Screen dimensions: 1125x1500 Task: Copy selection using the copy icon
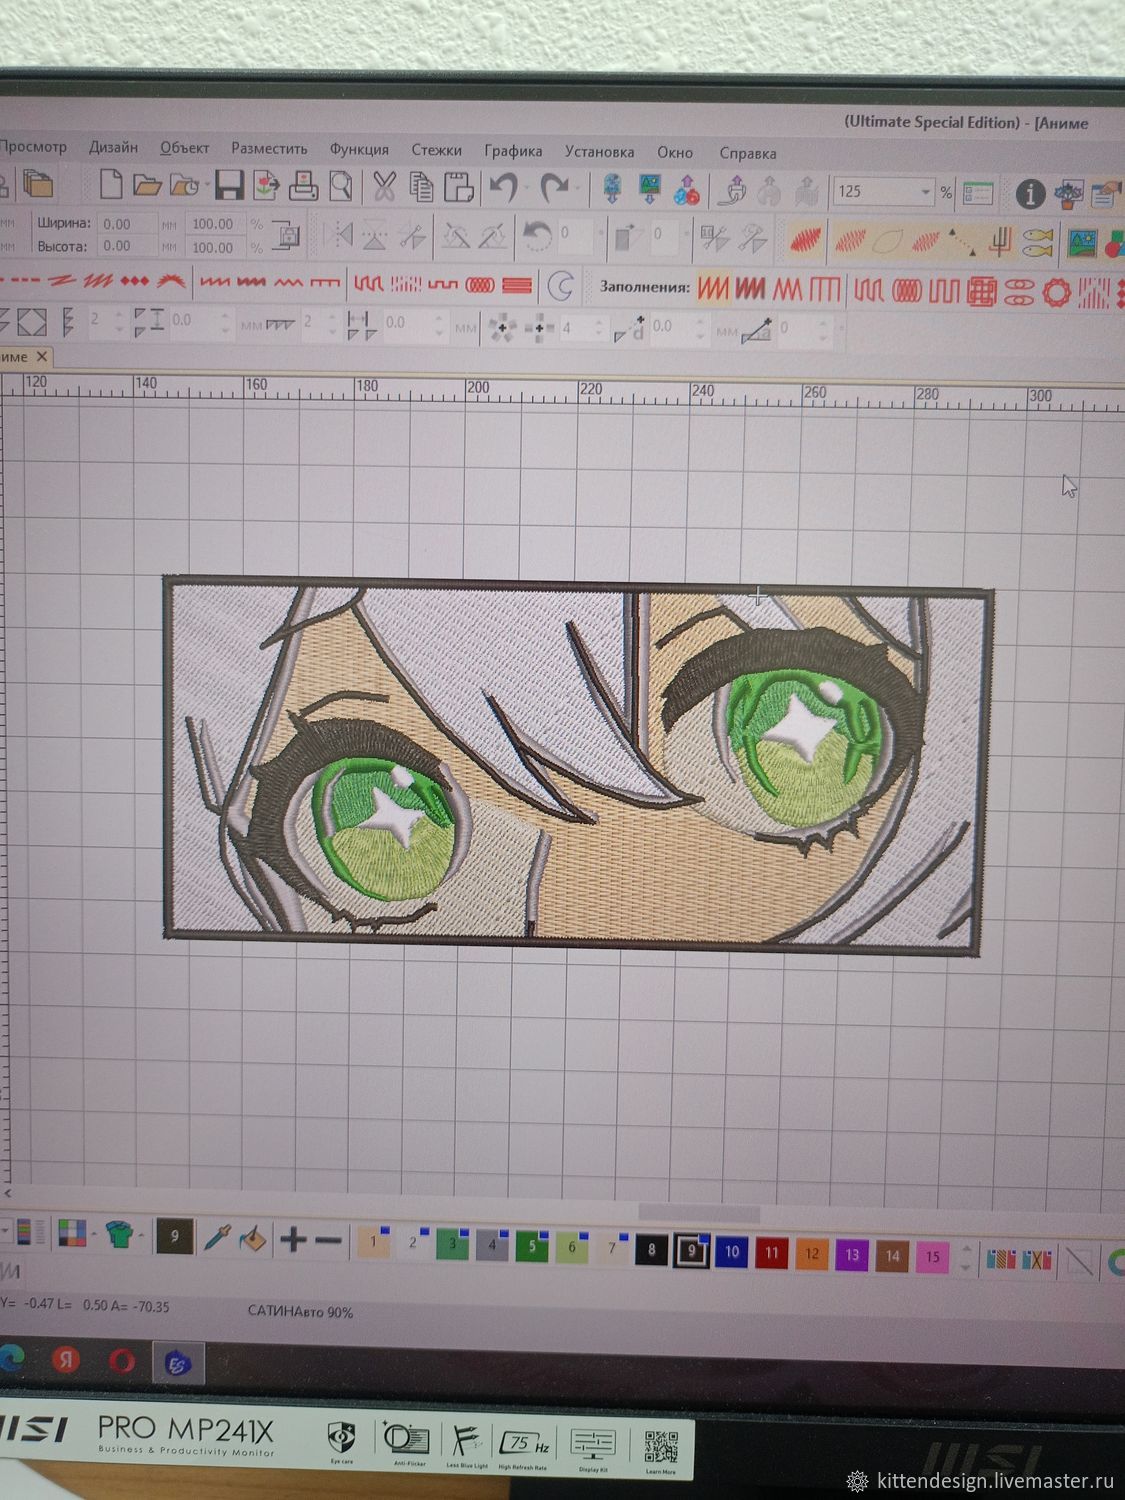(x=421, y=187)
